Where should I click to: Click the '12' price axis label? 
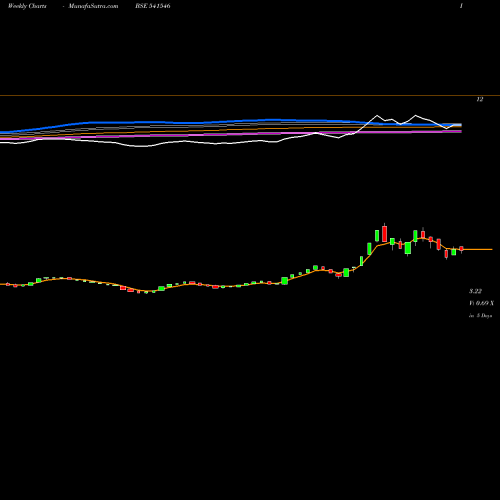(480, 99)
